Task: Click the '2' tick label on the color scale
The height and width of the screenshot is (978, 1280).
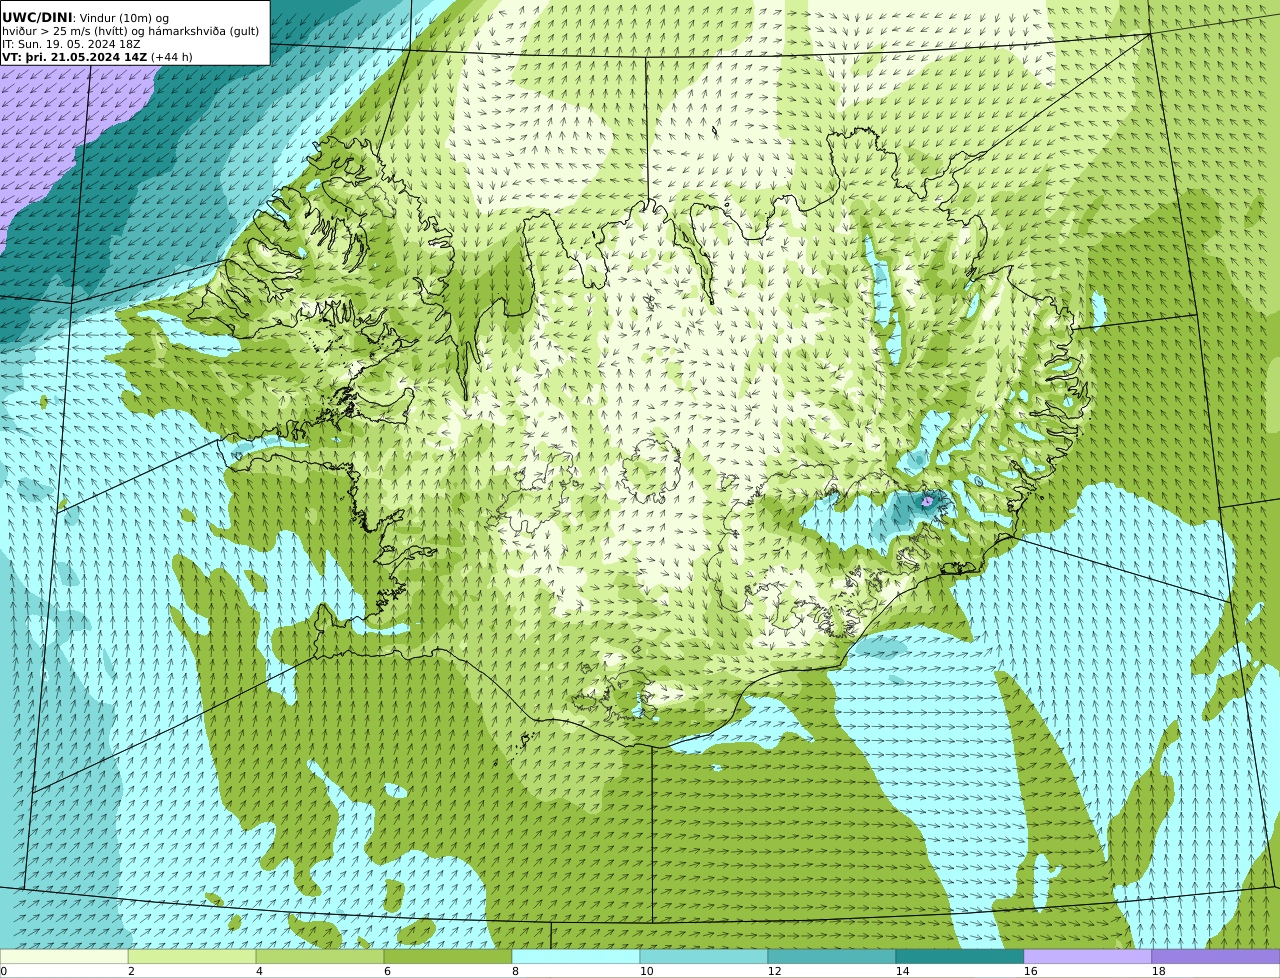Action: pos(131,971)
